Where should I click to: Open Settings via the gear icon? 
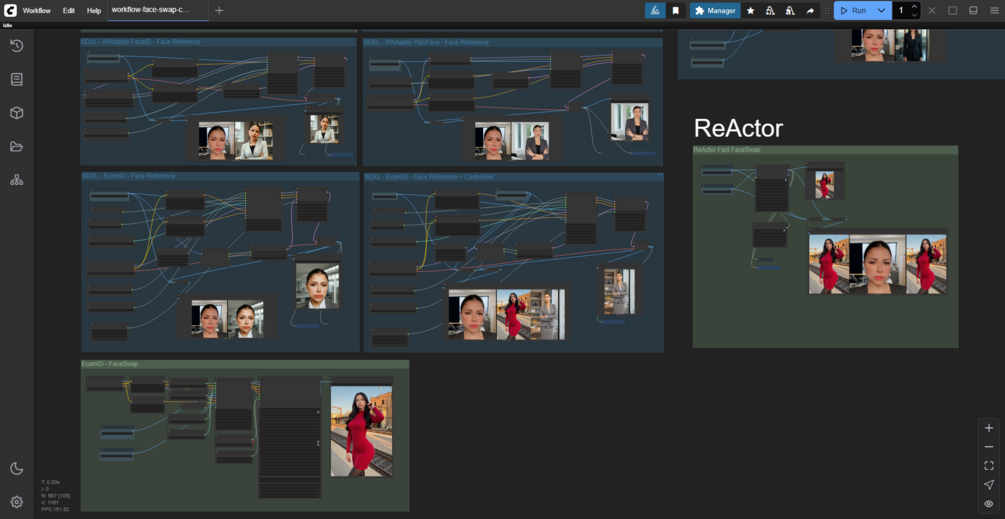(x=17, y=502)
